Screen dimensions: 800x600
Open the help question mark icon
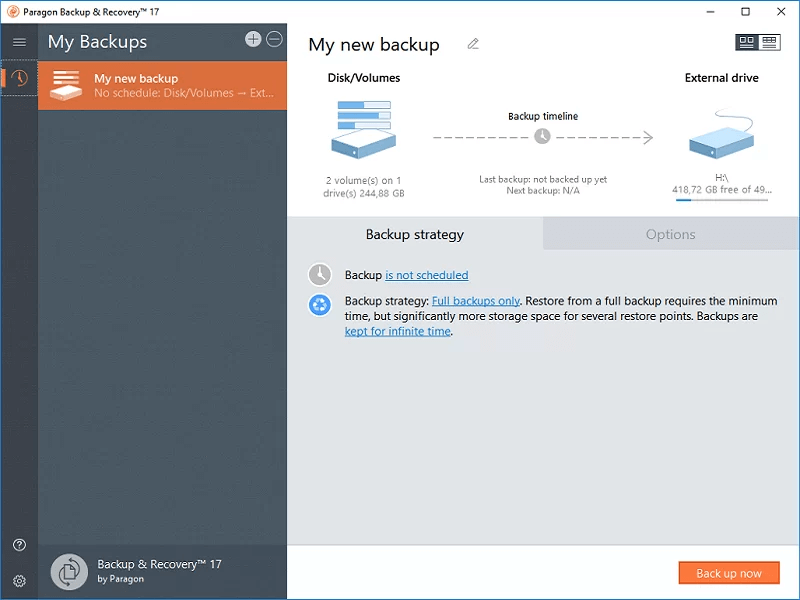(x=18, y=545)
